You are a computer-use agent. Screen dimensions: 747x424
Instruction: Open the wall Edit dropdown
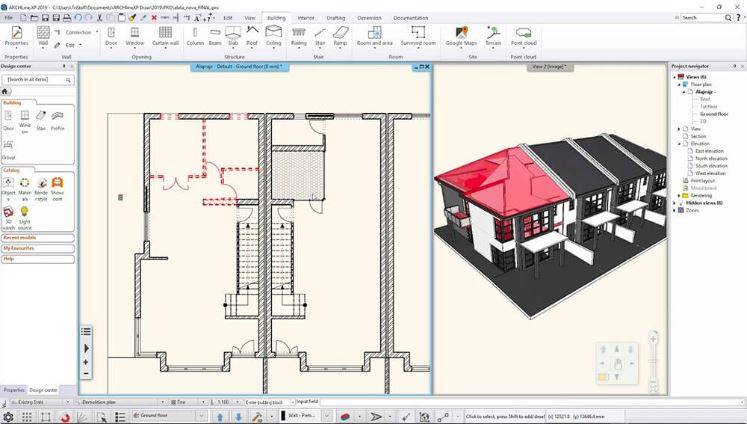[x=70, y=45]
